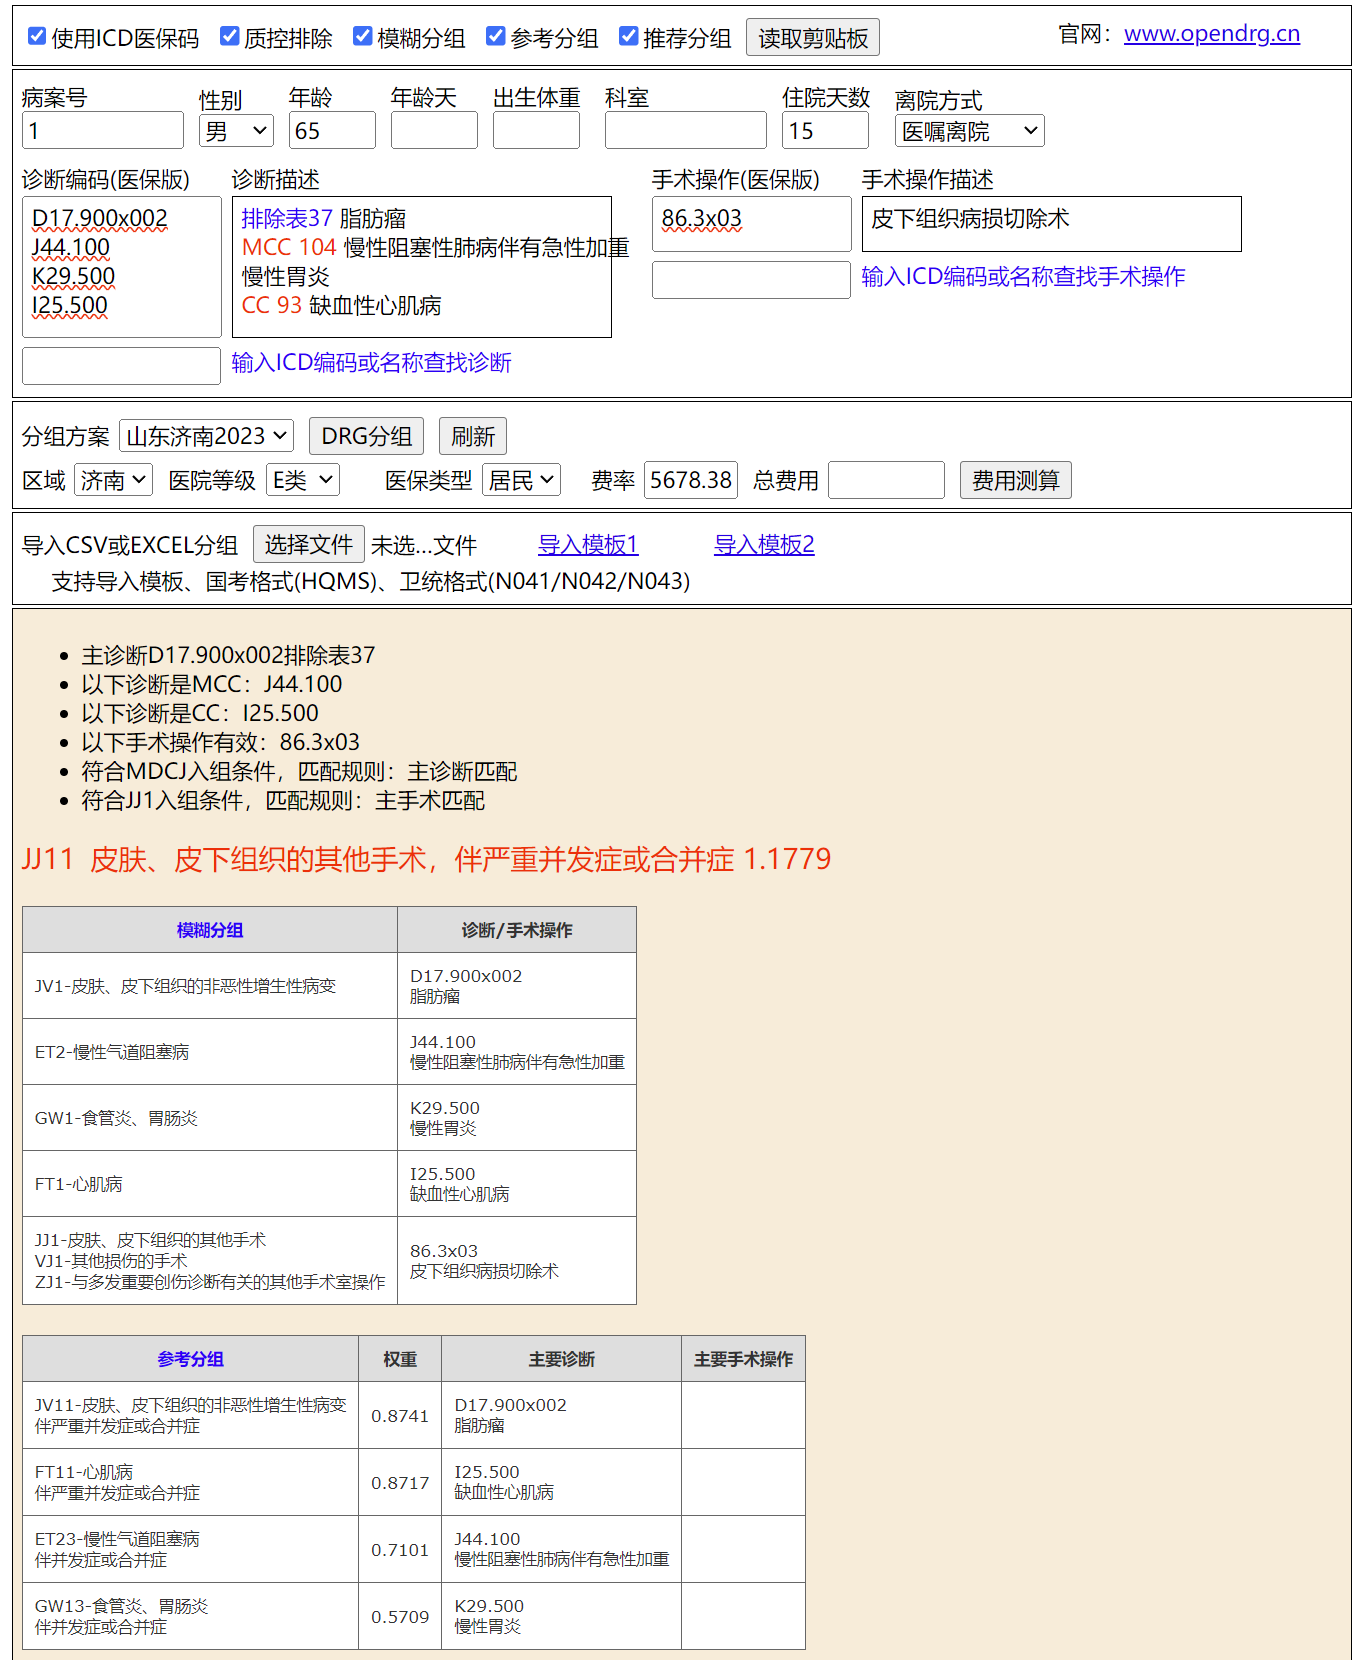Click the DRG分组 button

pos(367,436)
